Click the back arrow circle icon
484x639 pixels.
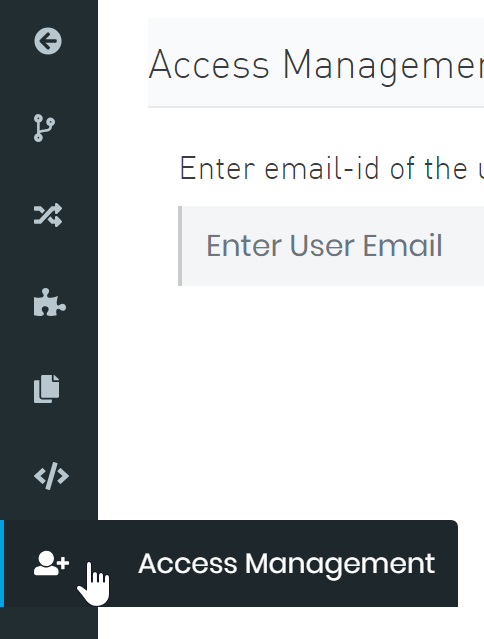point(48,41)
